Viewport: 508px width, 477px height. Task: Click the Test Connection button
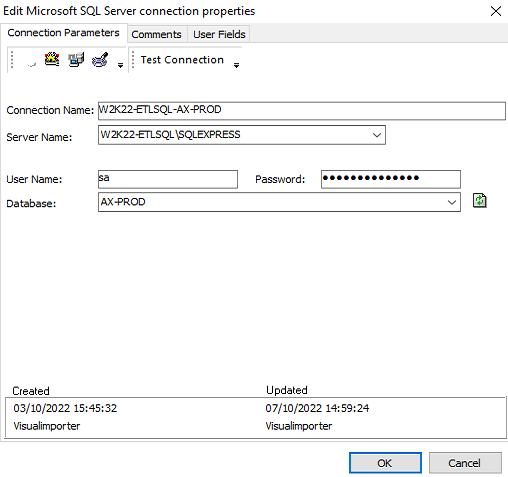tap(182, 60)
